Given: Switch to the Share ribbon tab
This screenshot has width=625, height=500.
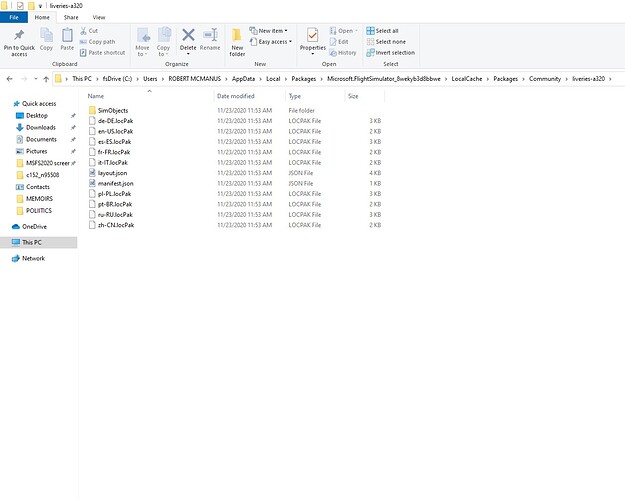Looking at the screenshot, I should 71,18.
